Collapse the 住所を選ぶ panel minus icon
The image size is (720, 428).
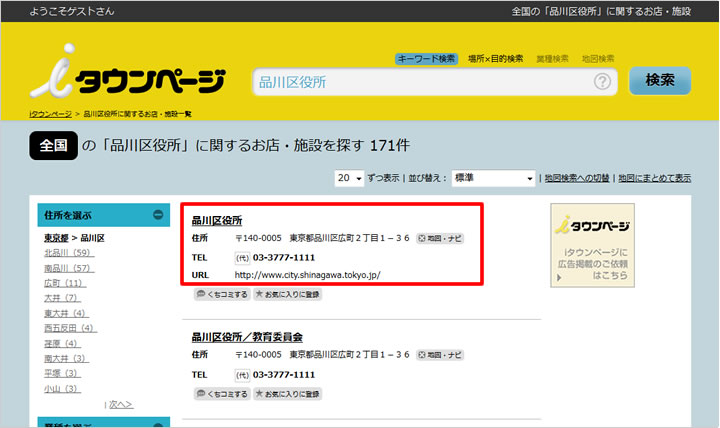(158, 214)
